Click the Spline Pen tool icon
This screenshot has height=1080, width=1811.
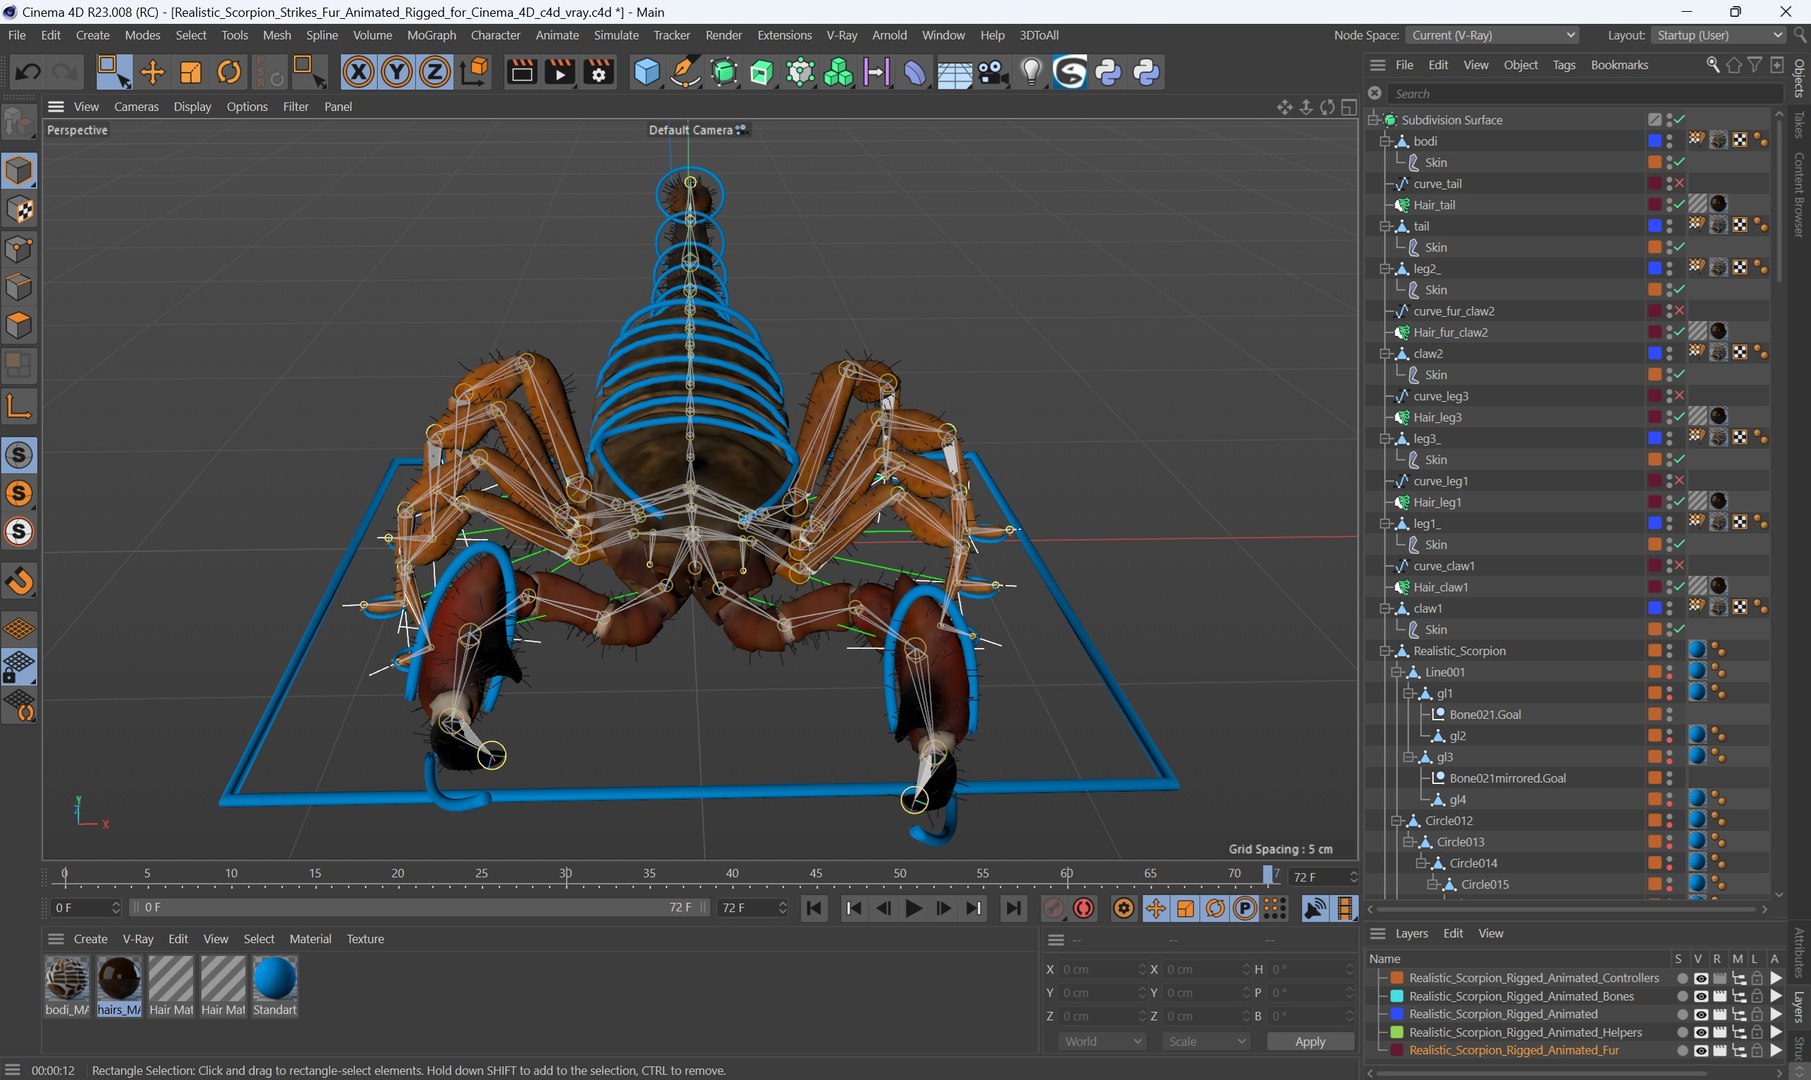click(685, 72)
